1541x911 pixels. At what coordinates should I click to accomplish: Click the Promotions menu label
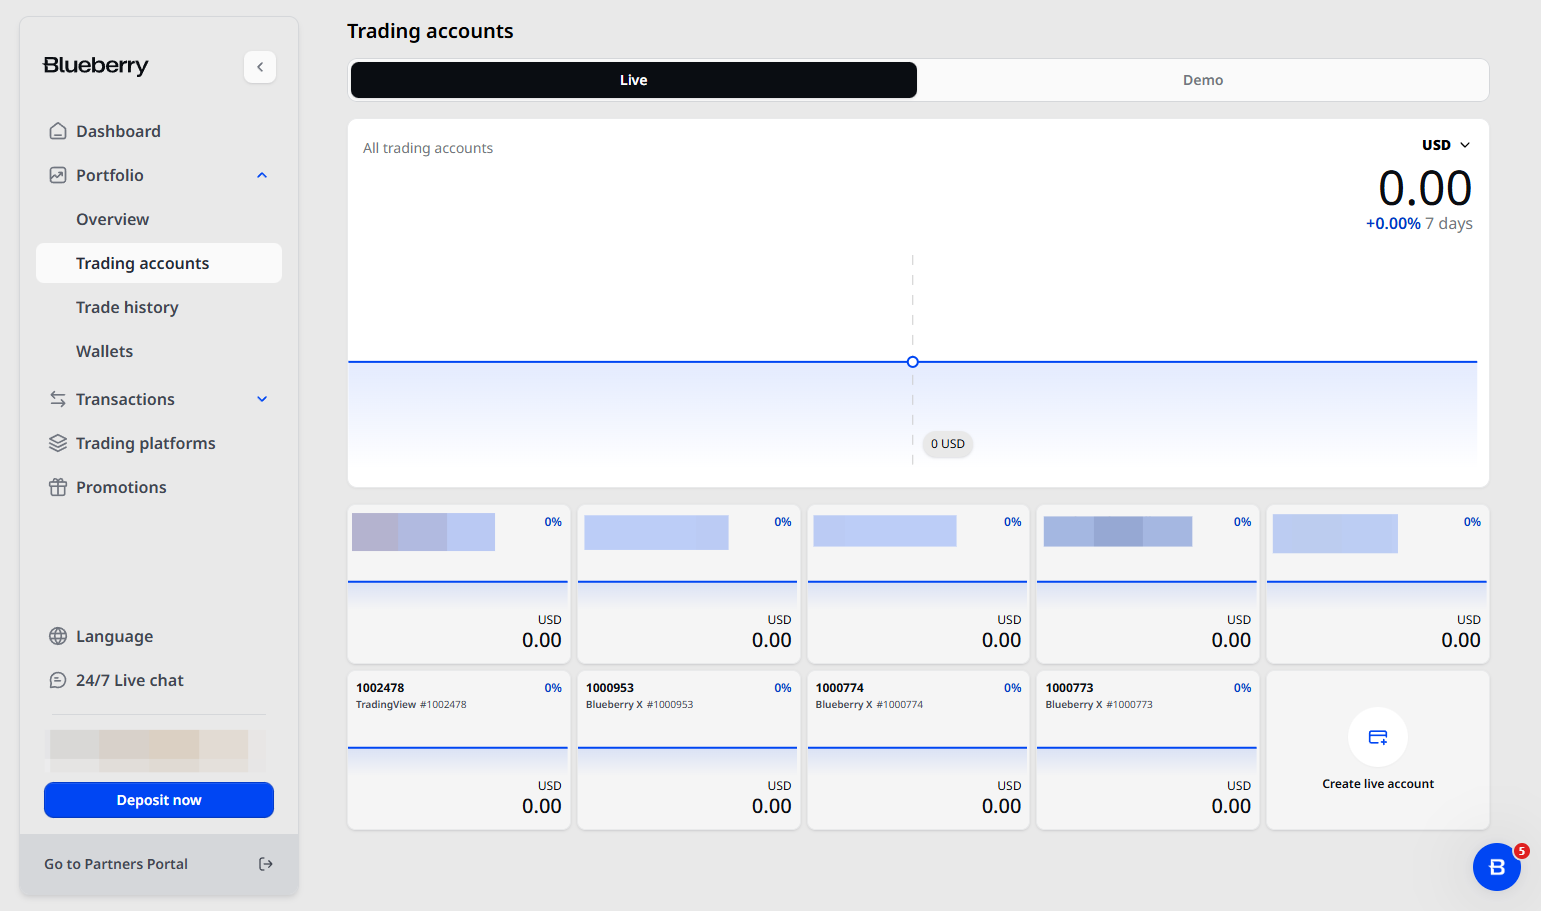pyautogui.click(x=121, y=487)
